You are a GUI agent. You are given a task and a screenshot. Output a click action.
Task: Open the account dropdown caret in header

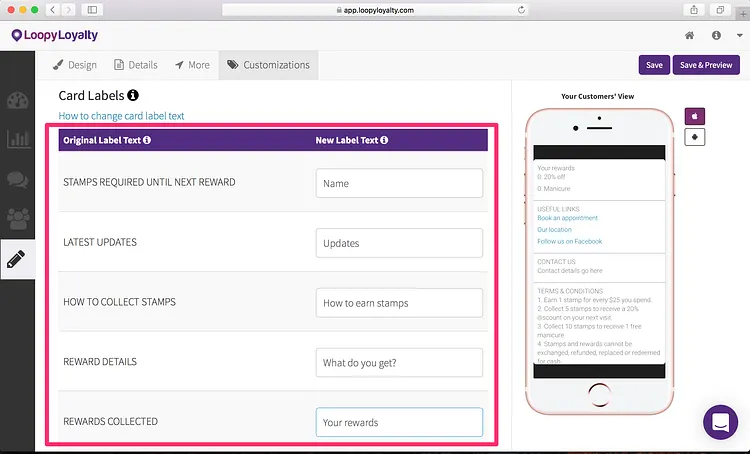(x=739, y=35)
